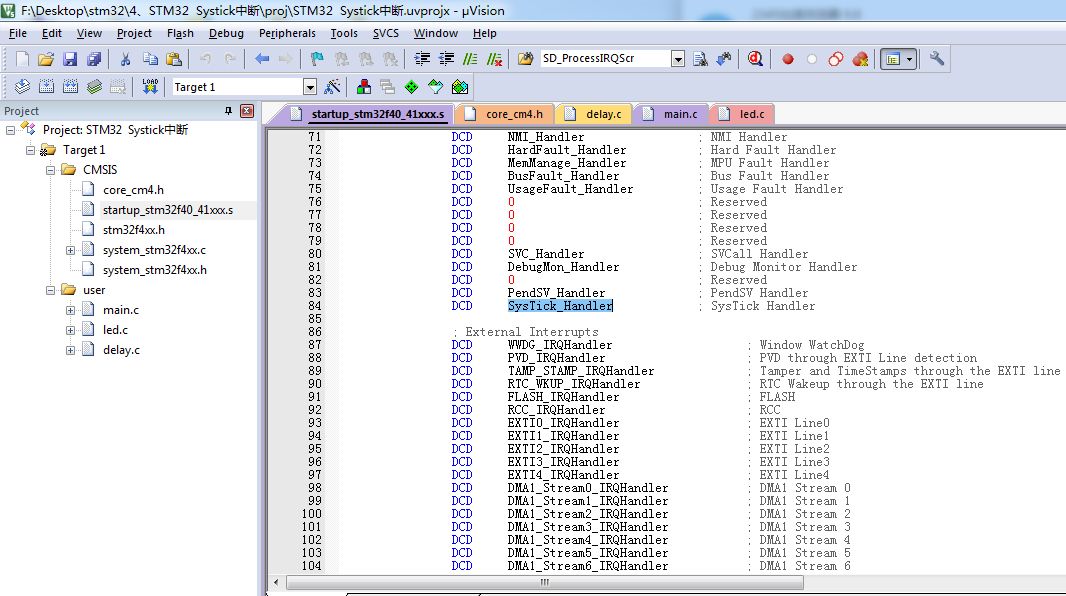Screen dimensions: 1066x596
Task: Open the Peripherals menu
Action: pos(287,33)
